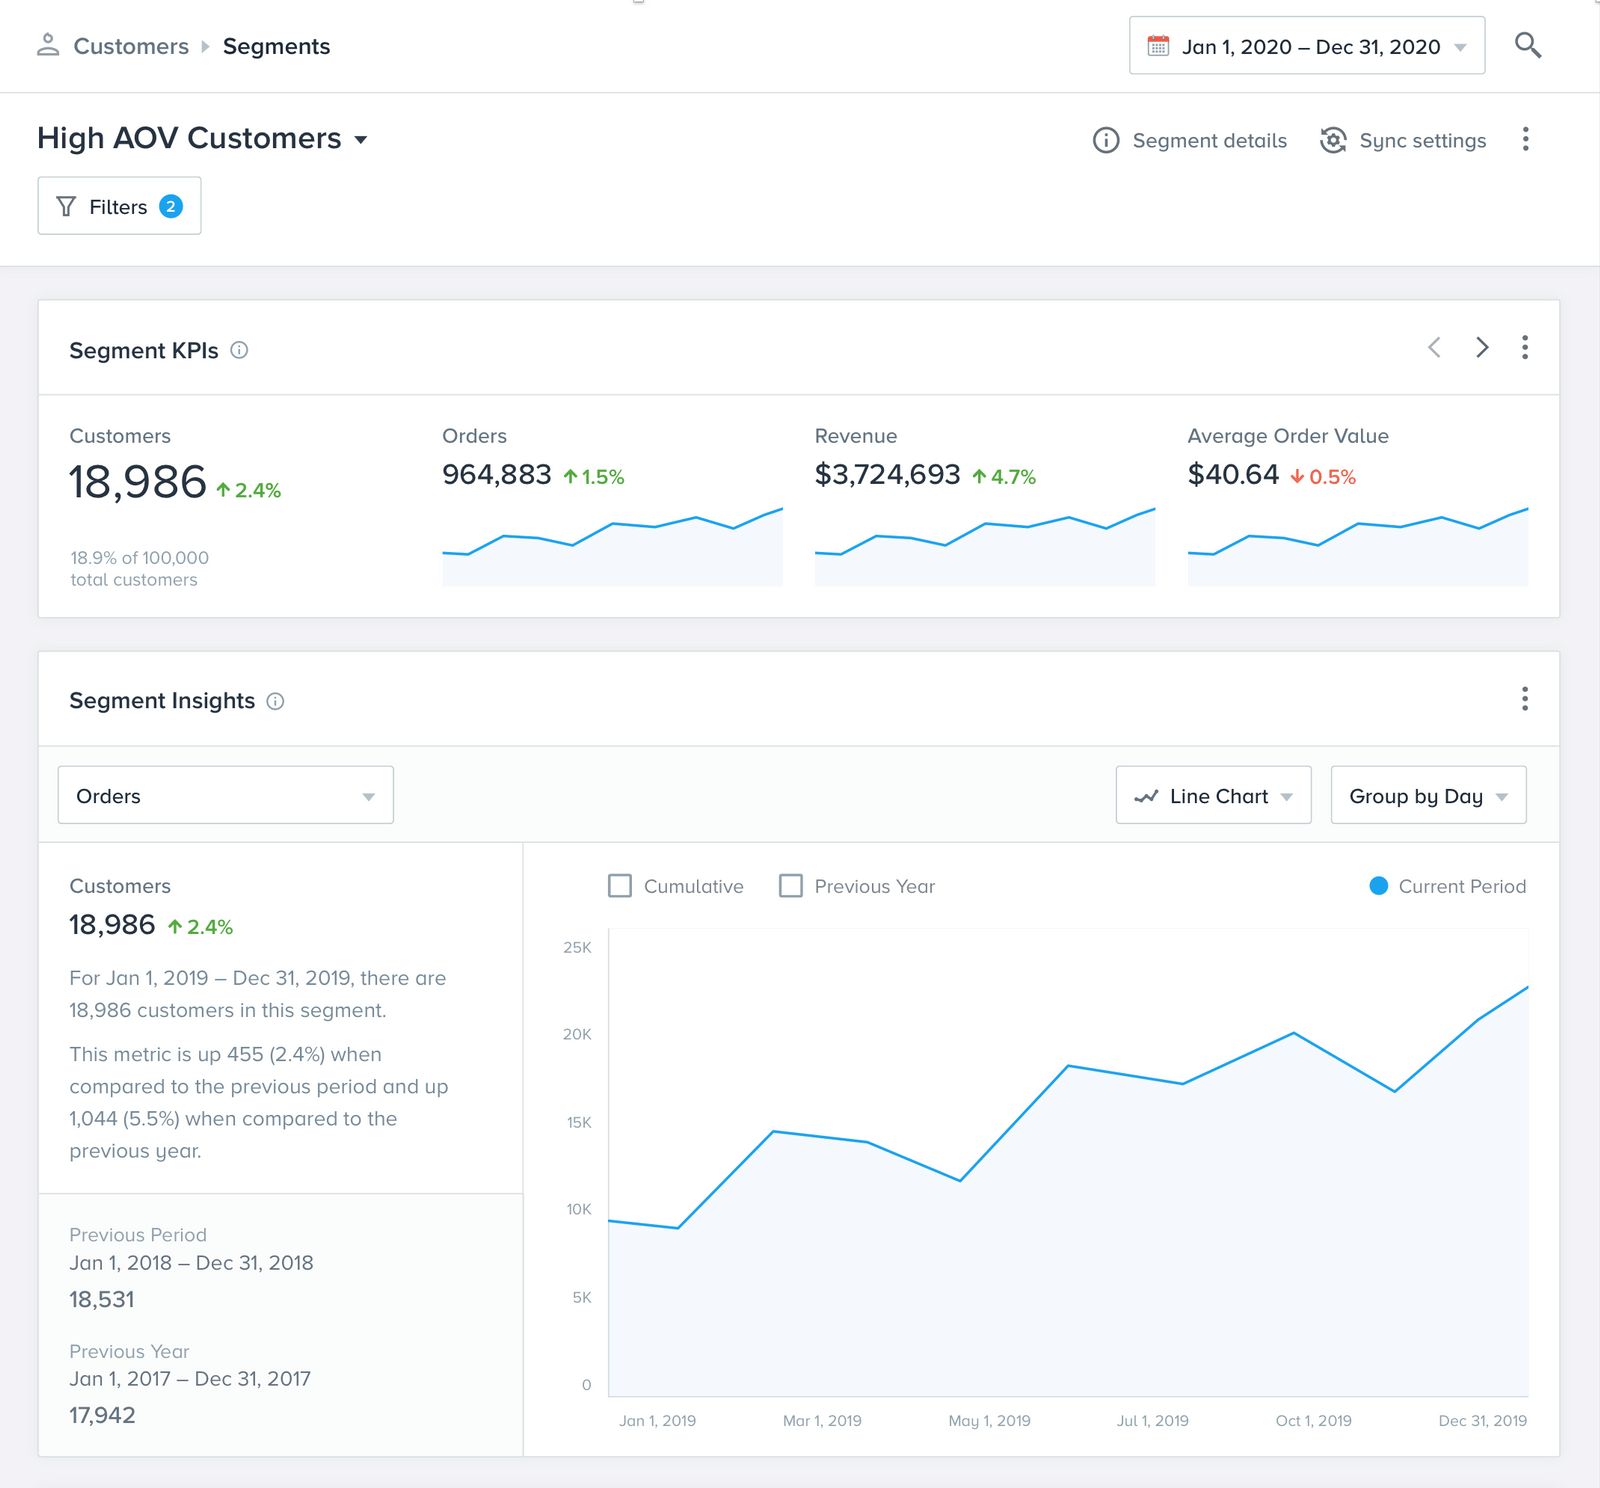Click the Segment Insights info icon

(x=275, y=701)
